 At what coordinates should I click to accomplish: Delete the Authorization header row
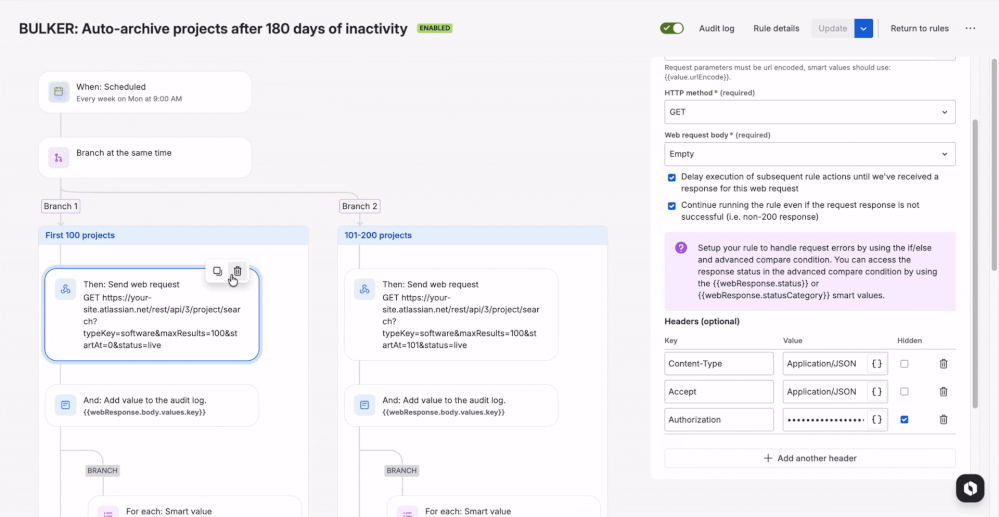(944, 419)
